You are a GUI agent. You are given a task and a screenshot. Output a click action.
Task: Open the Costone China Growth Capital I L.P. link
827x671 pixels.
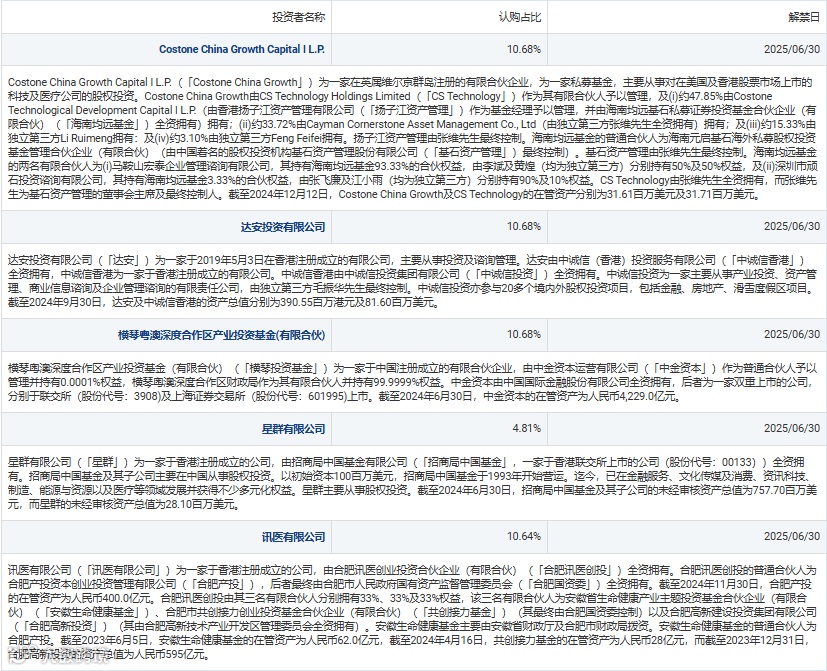[x=242, y=49]
